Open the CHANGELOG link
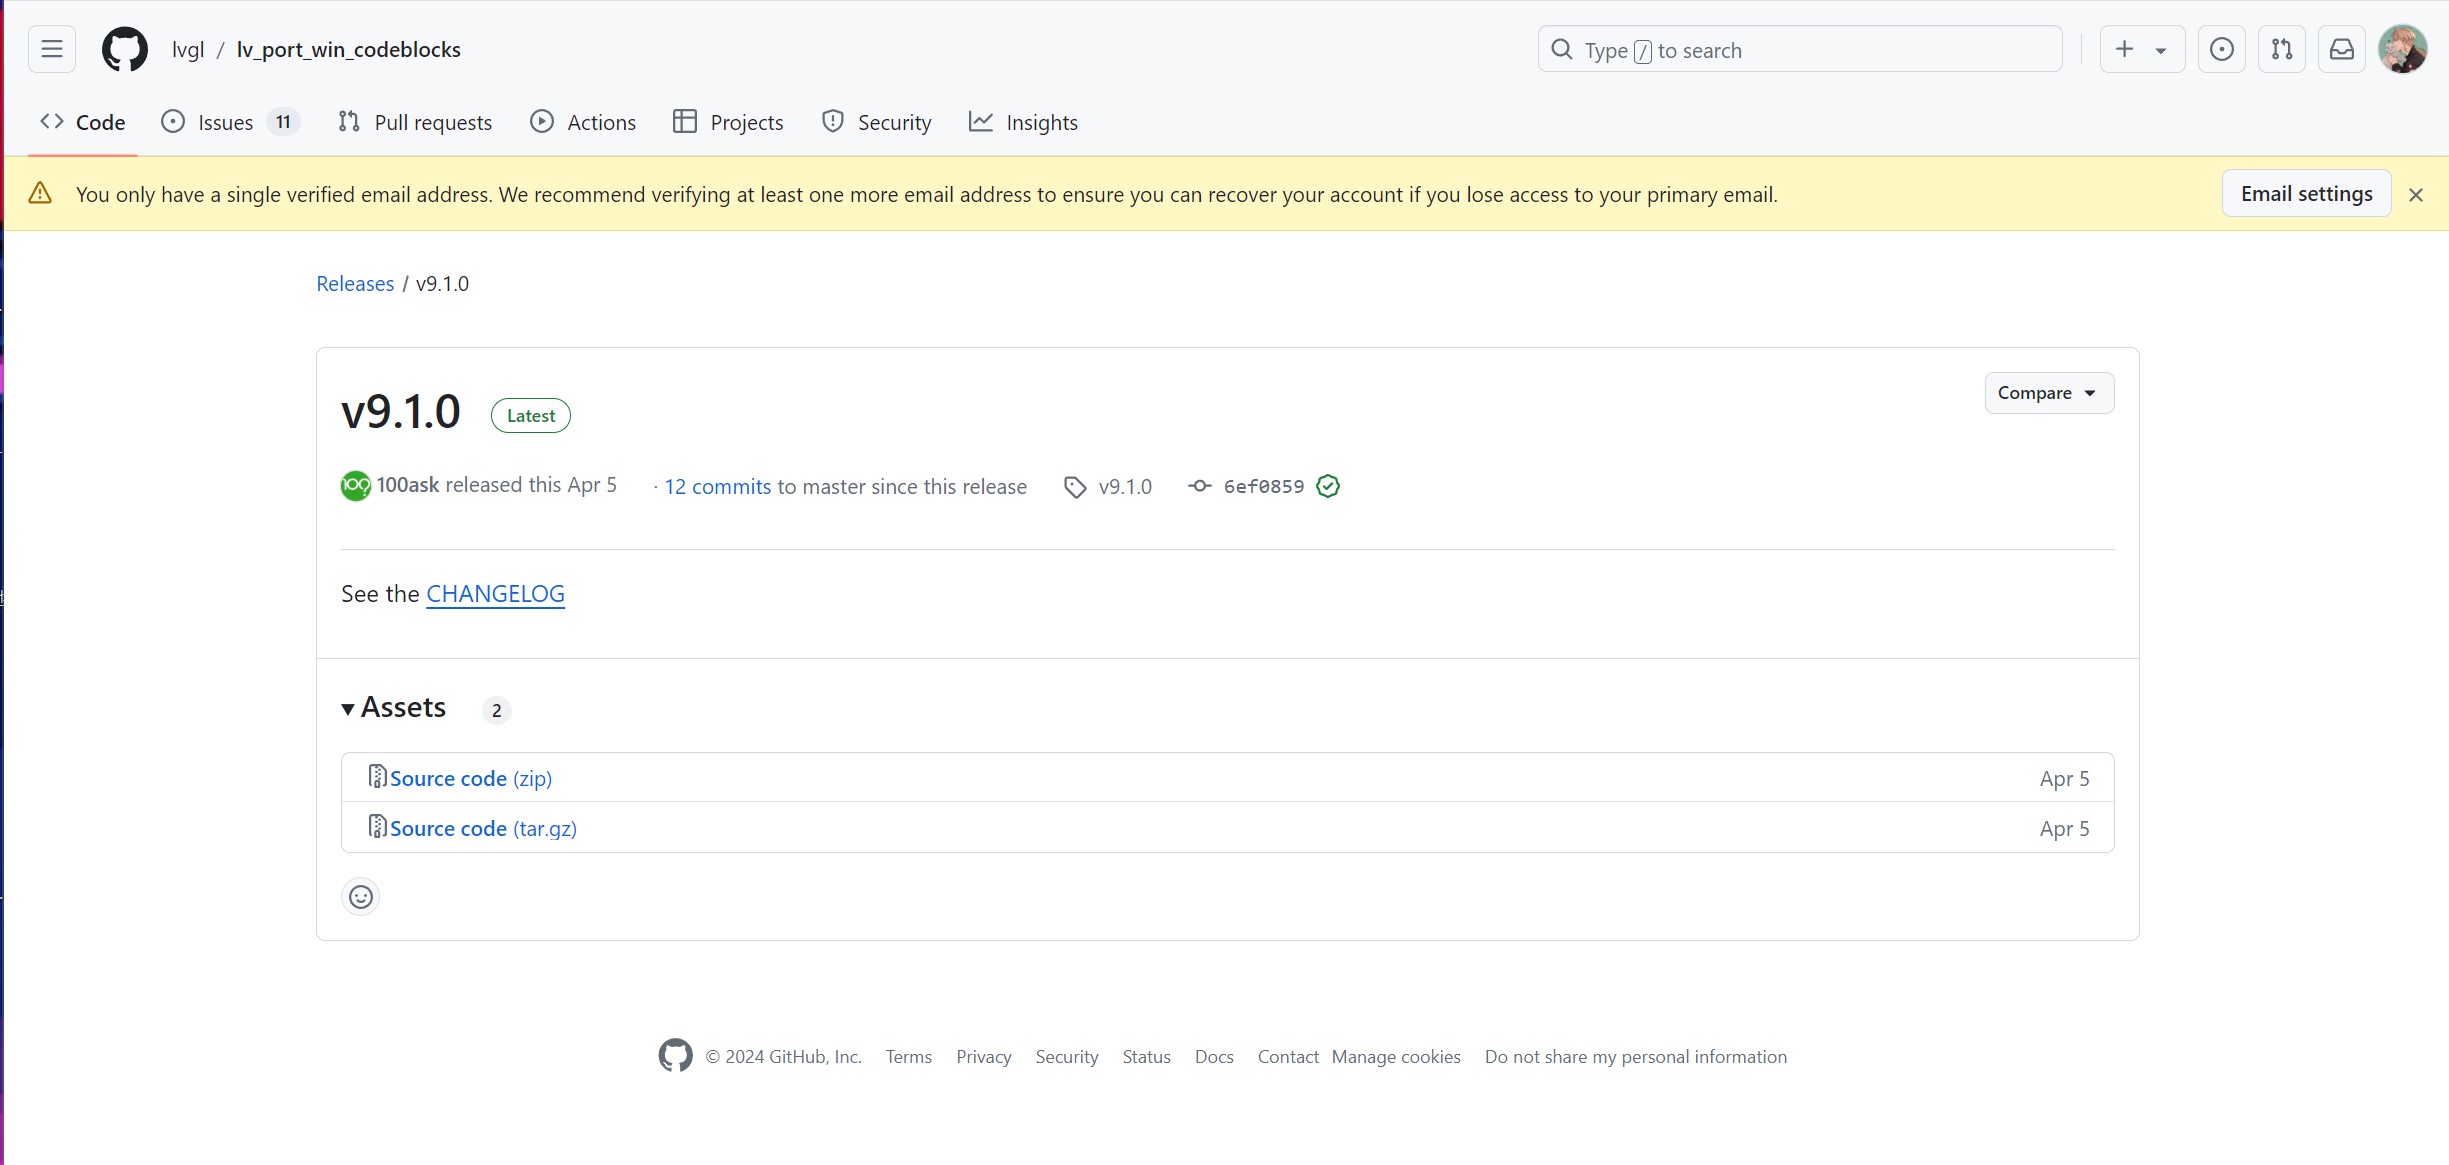 click(x=495, y=594)
